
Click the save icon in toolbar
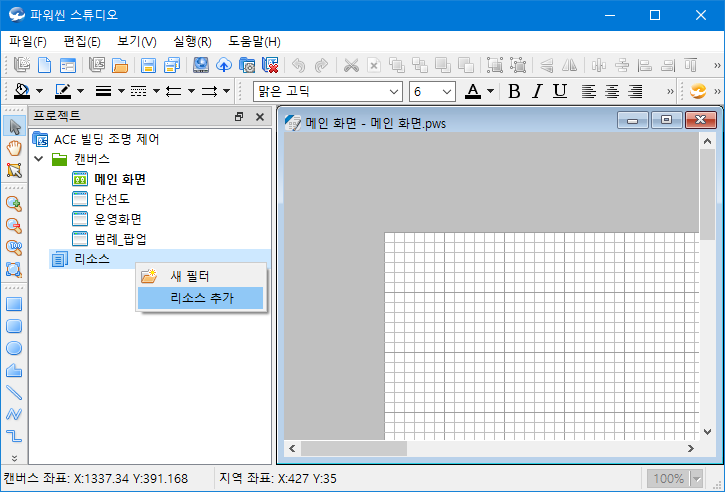click(x=148, y=66)
